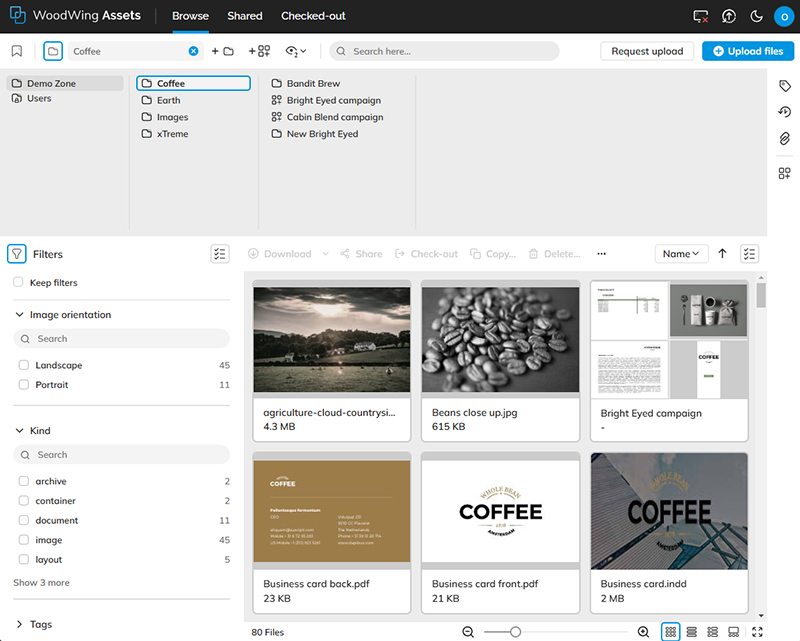Check the image kind filter
This screenshot has width=800, height=641.
(x=23, y=539)
